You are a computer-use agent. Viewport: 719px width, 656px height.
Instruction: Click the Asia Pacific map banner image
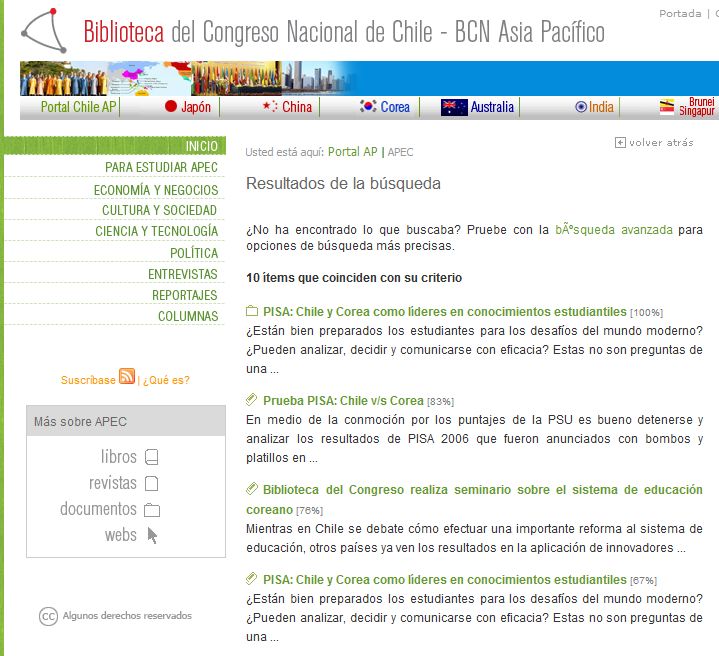pos(149,78)
